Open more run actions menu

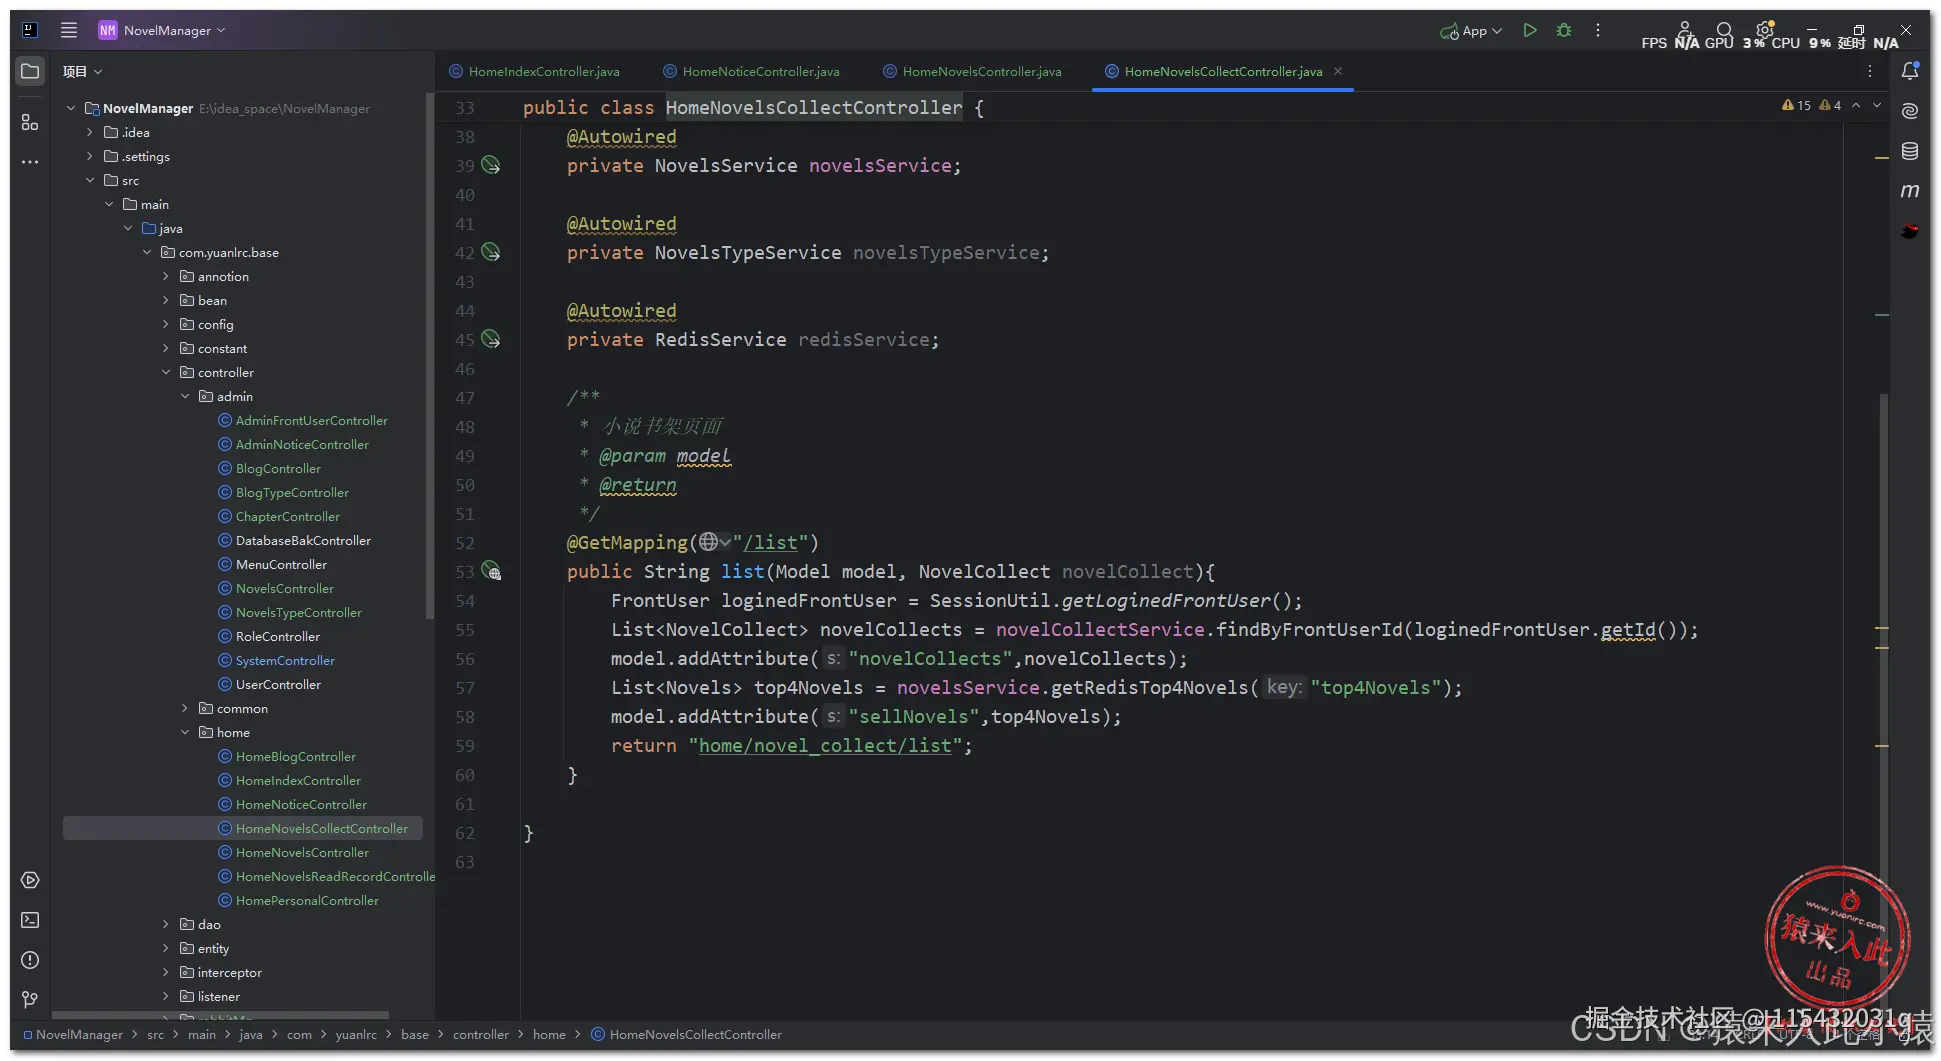(x=1598, y=30)
